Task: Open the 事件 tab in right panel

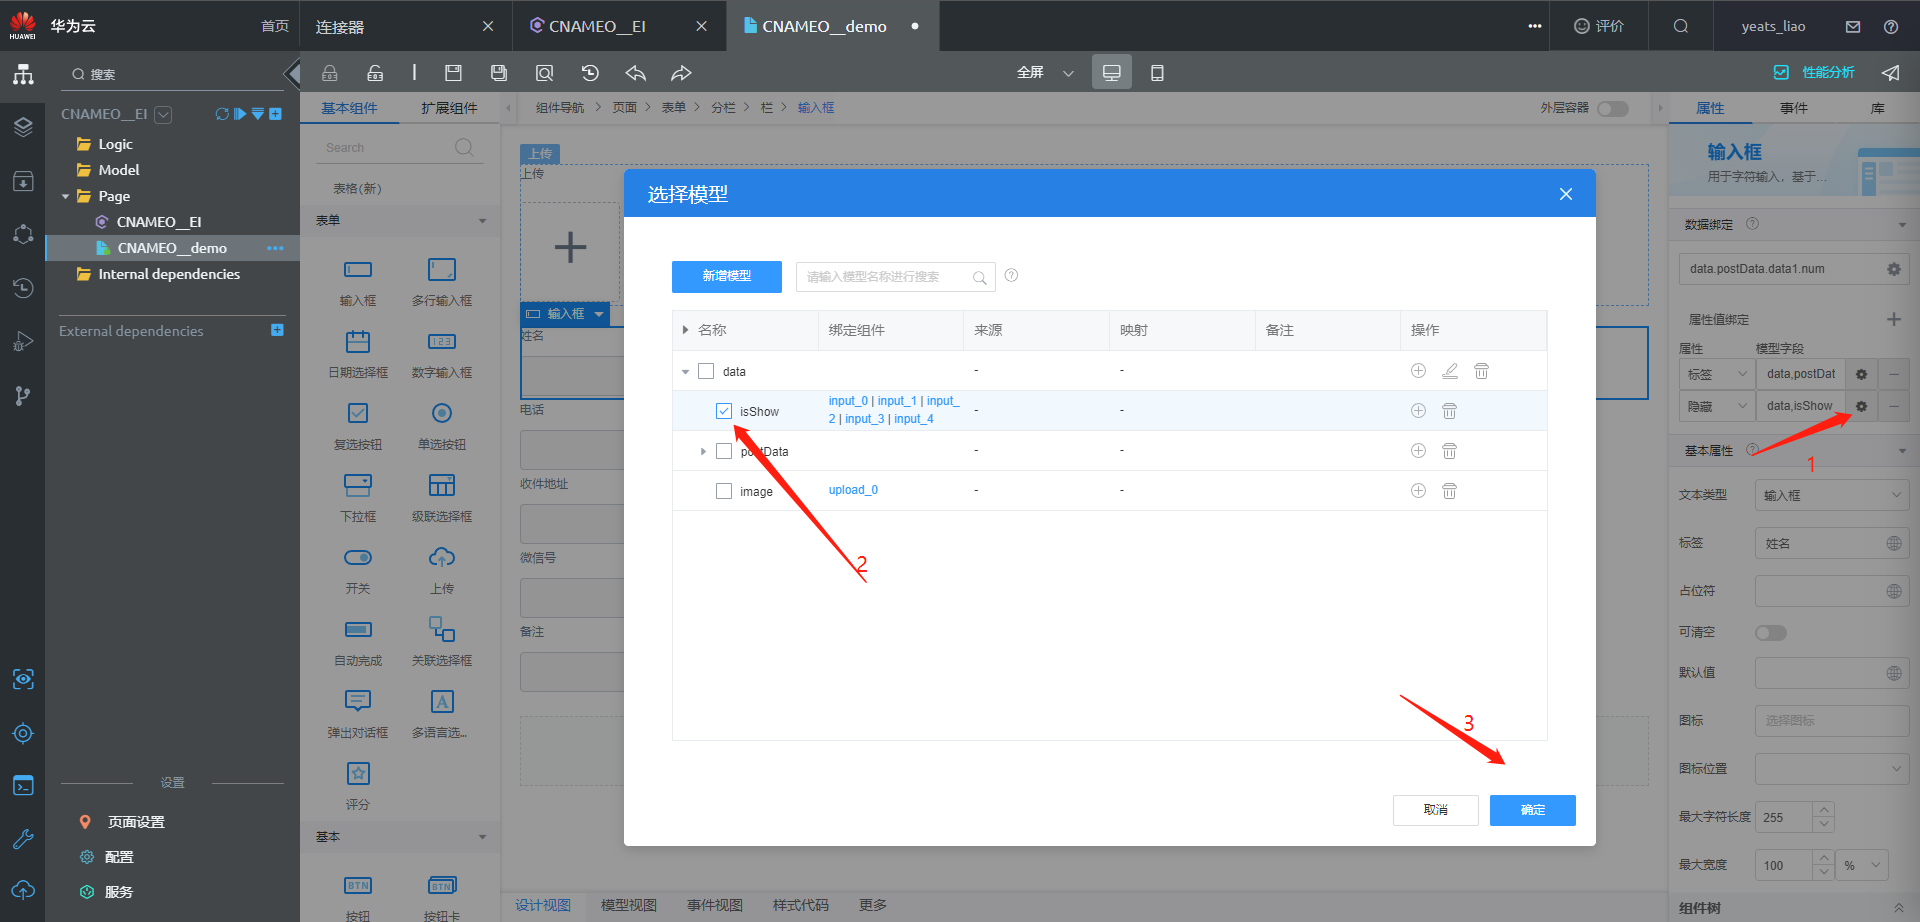Action: coord(1794,108)
